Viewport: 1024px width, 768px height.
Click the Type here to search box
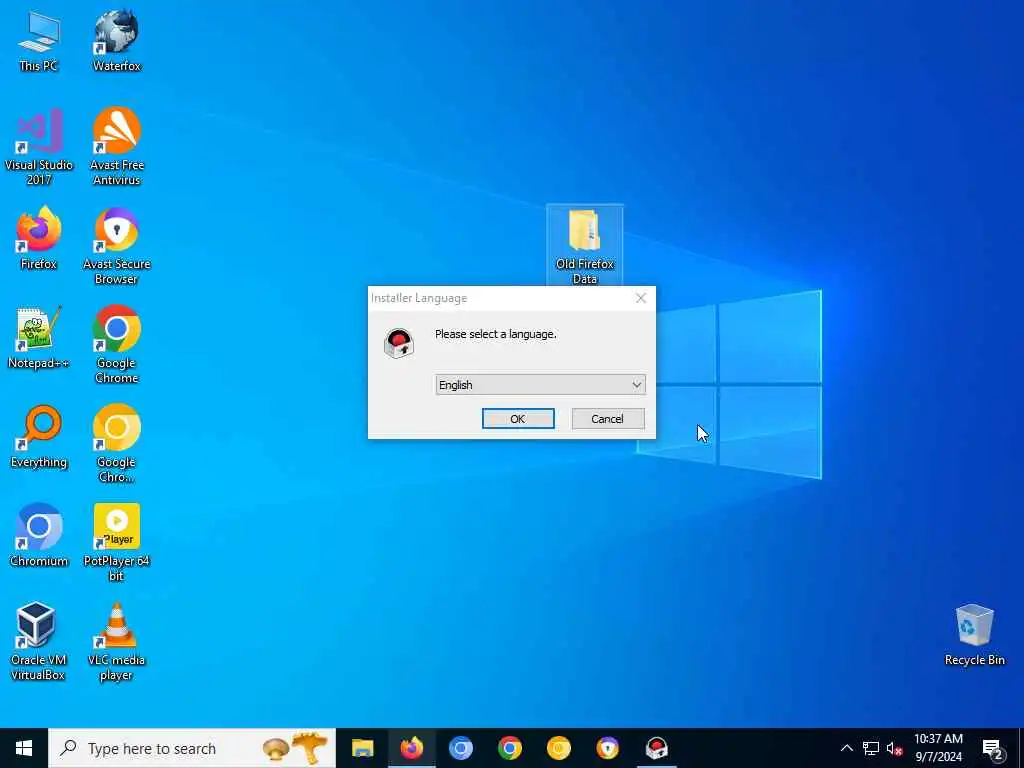click(192, 748)
